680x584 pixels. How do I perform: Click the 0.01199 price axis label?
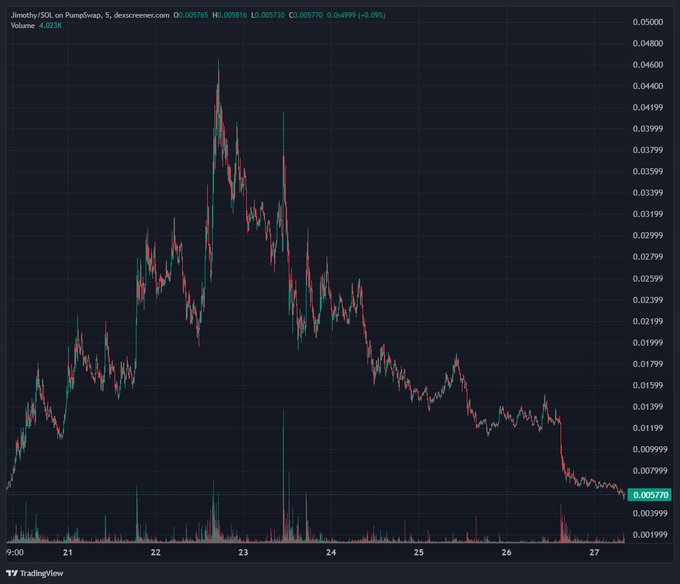coord(647,428)
